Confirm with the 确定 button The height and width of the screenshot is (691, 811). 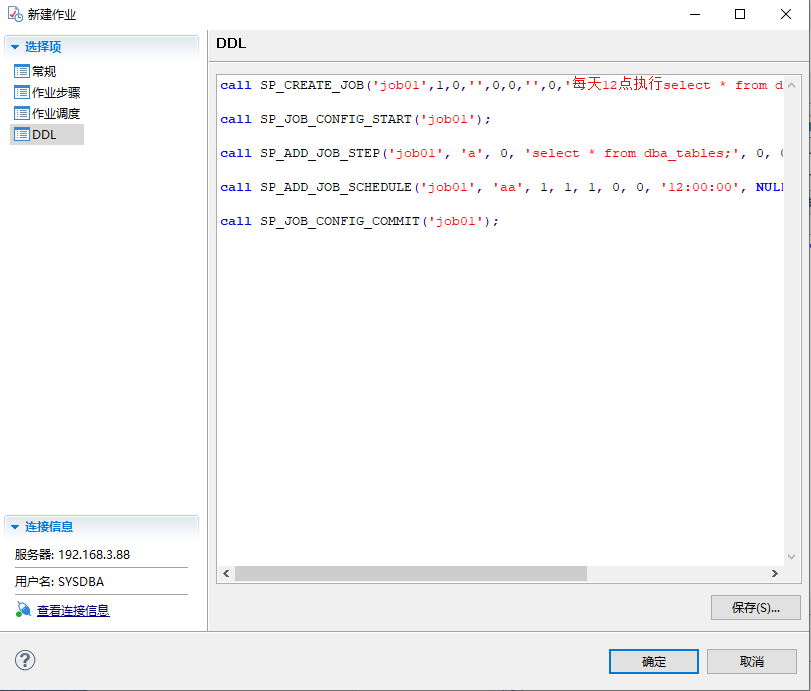654,662
